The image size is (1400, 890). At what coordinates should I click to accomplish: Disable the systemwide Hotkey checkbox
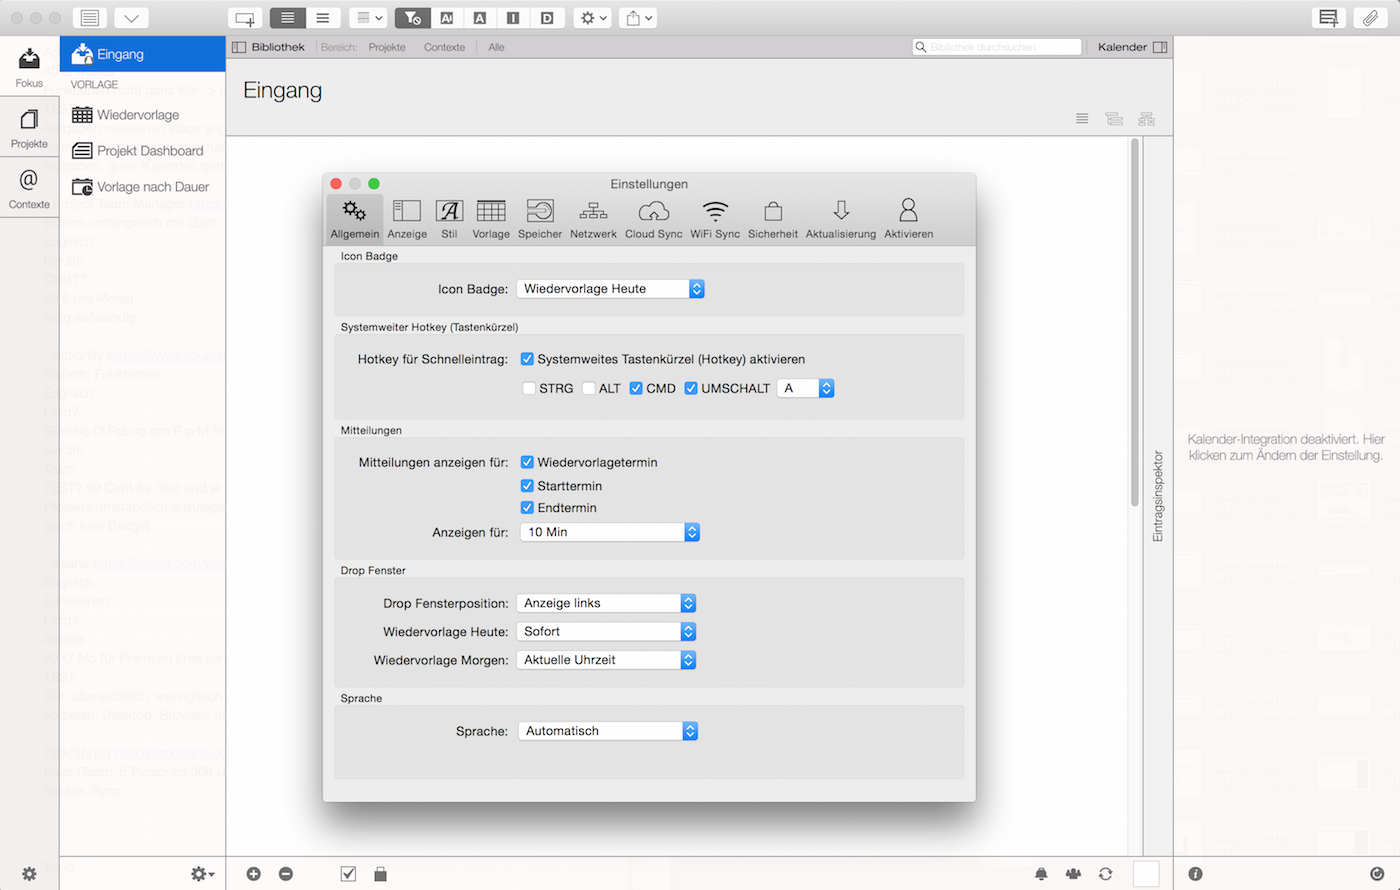coord(527,359)
